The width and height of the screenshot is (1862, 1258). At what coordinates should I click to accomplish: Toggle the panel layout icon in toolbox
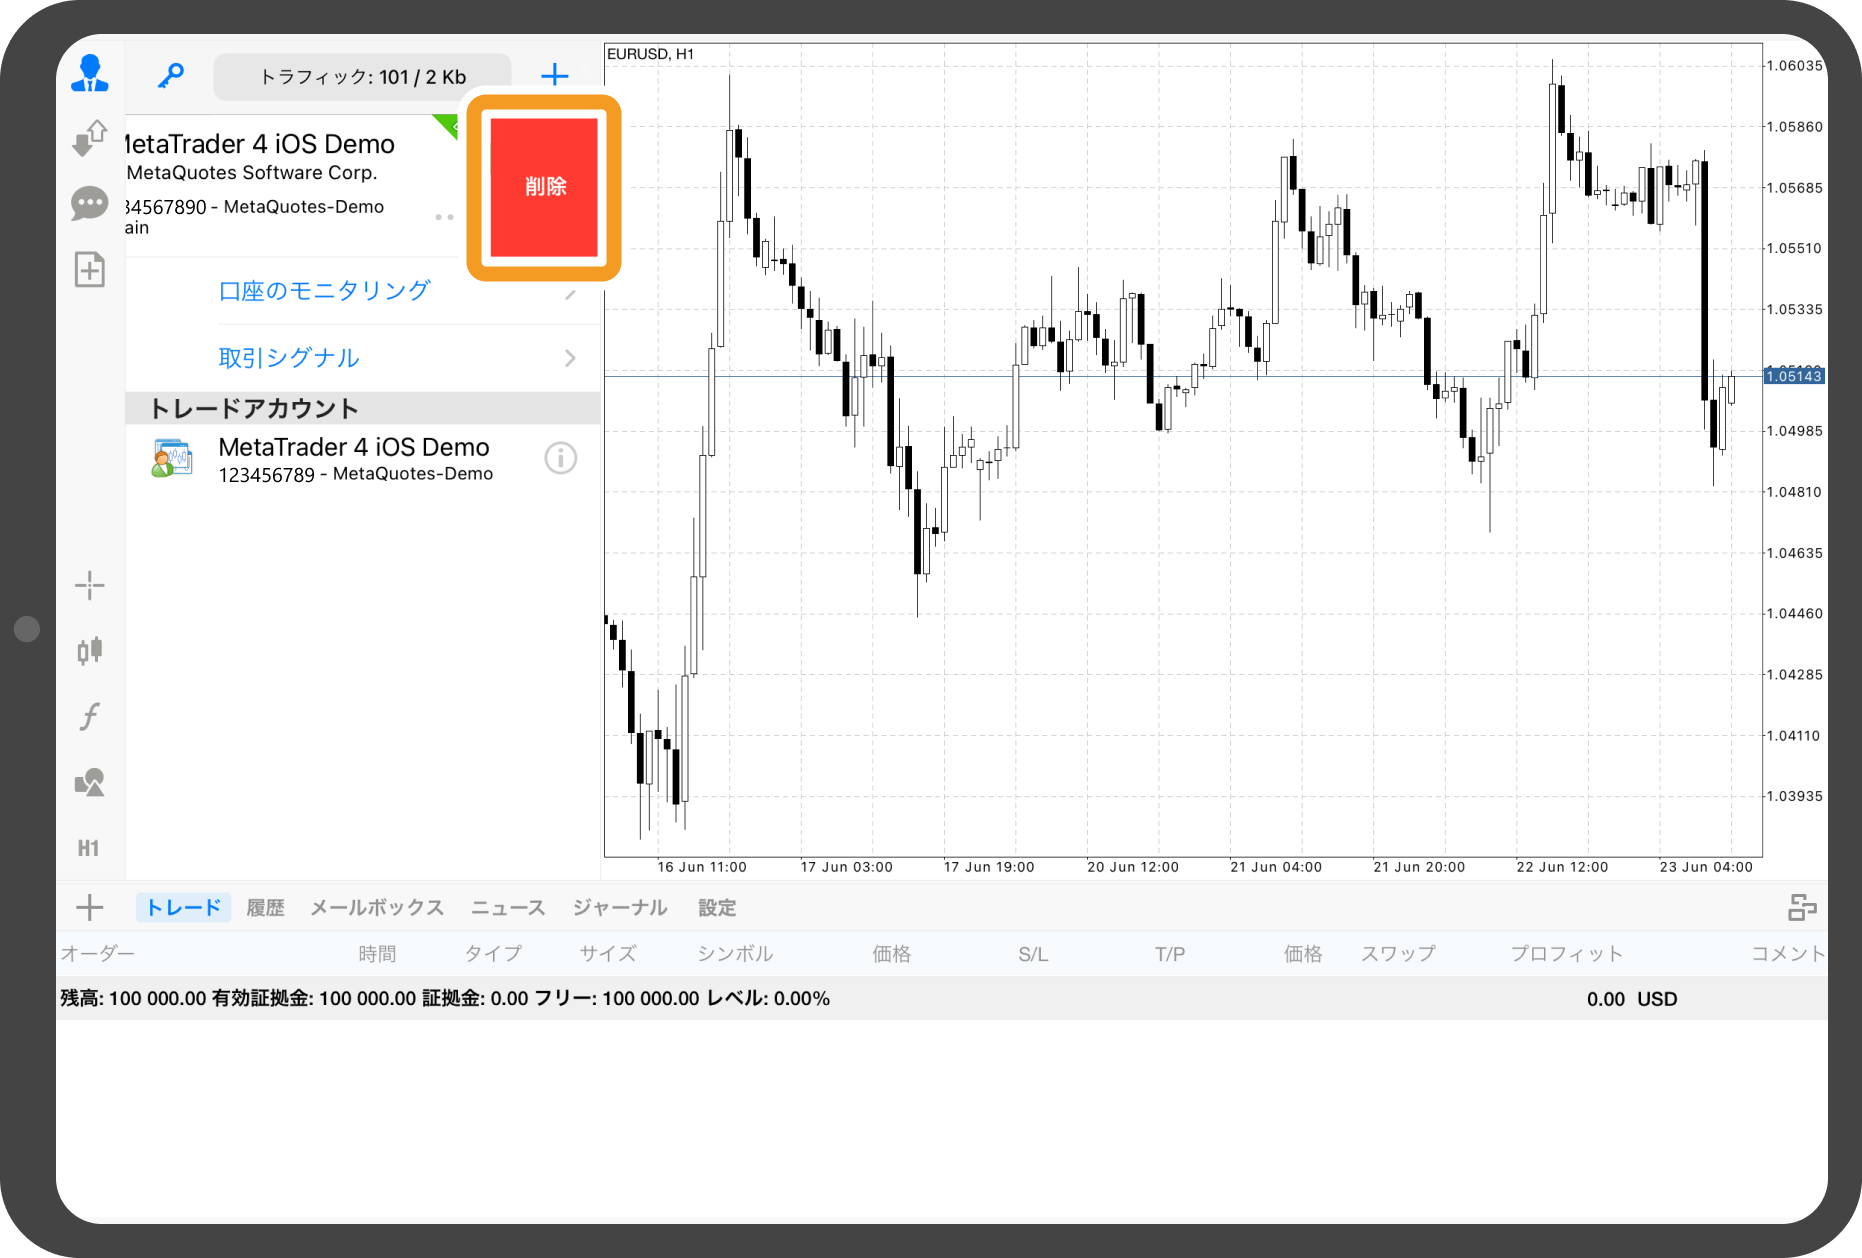(x=1802, y=907)
